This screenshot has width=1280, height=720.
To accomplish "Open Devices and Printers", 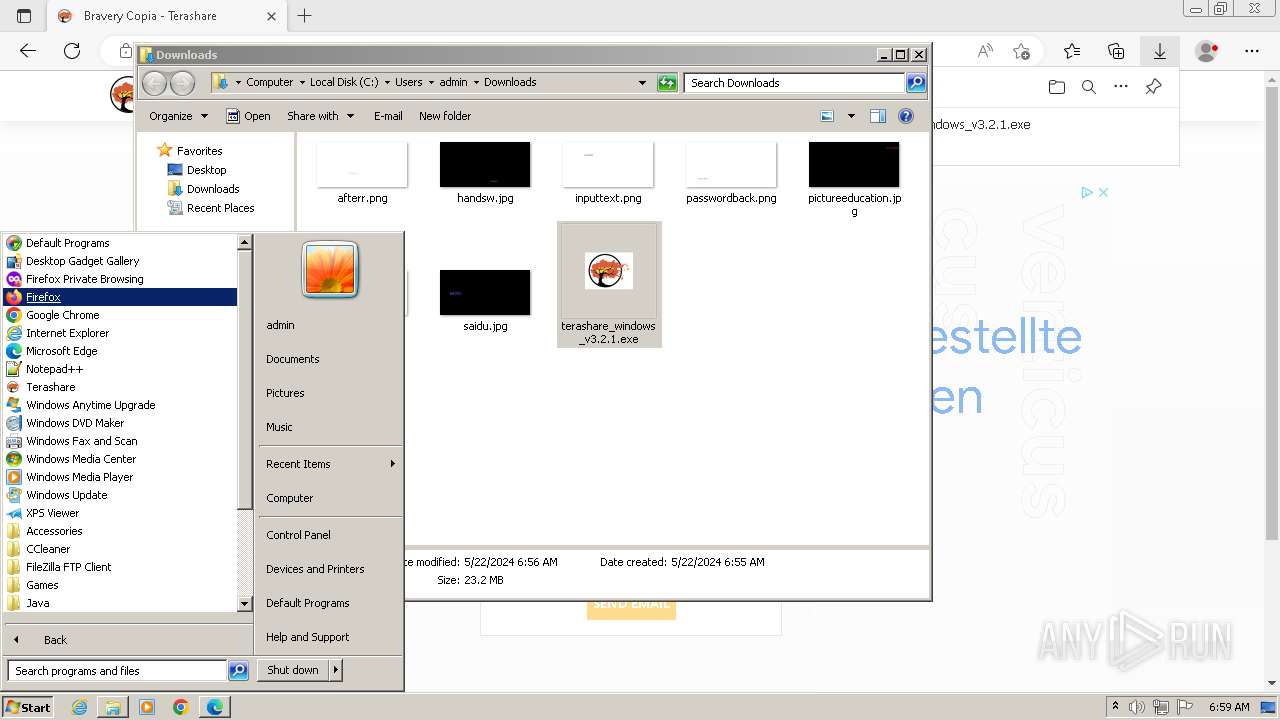I will (330, 569).
